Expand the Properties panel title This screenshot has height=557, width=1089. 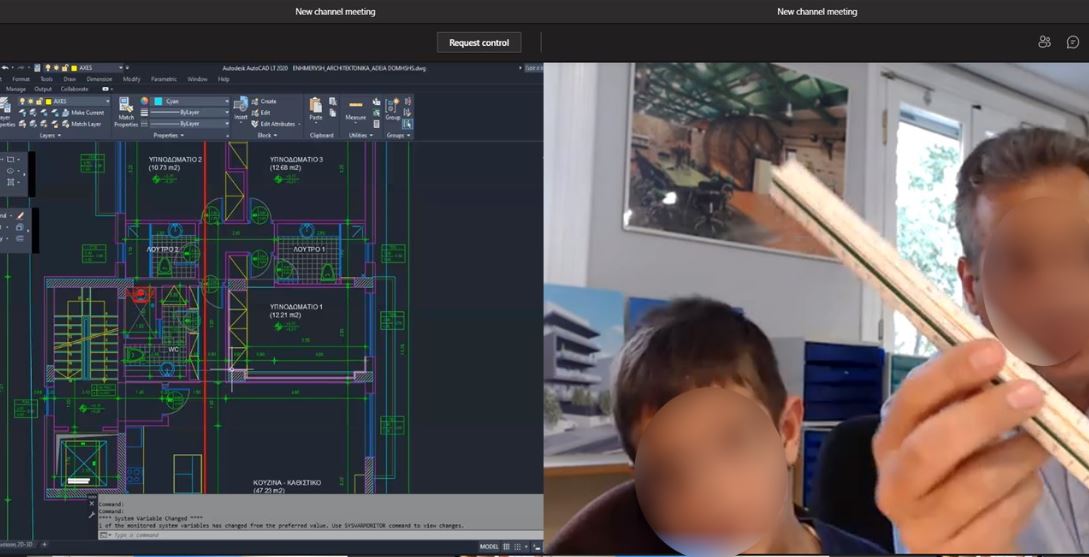(168, 135)
